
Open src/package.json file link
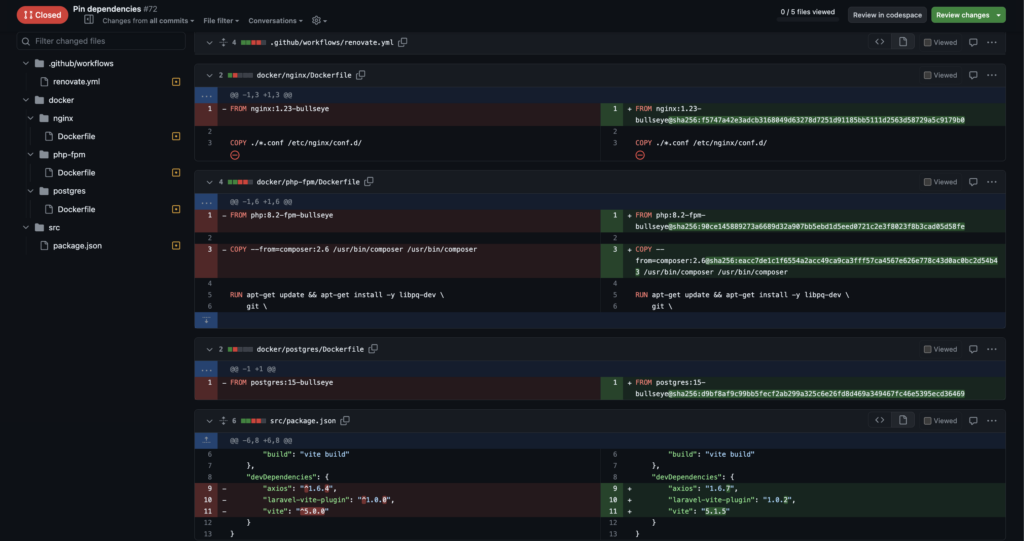303,421
